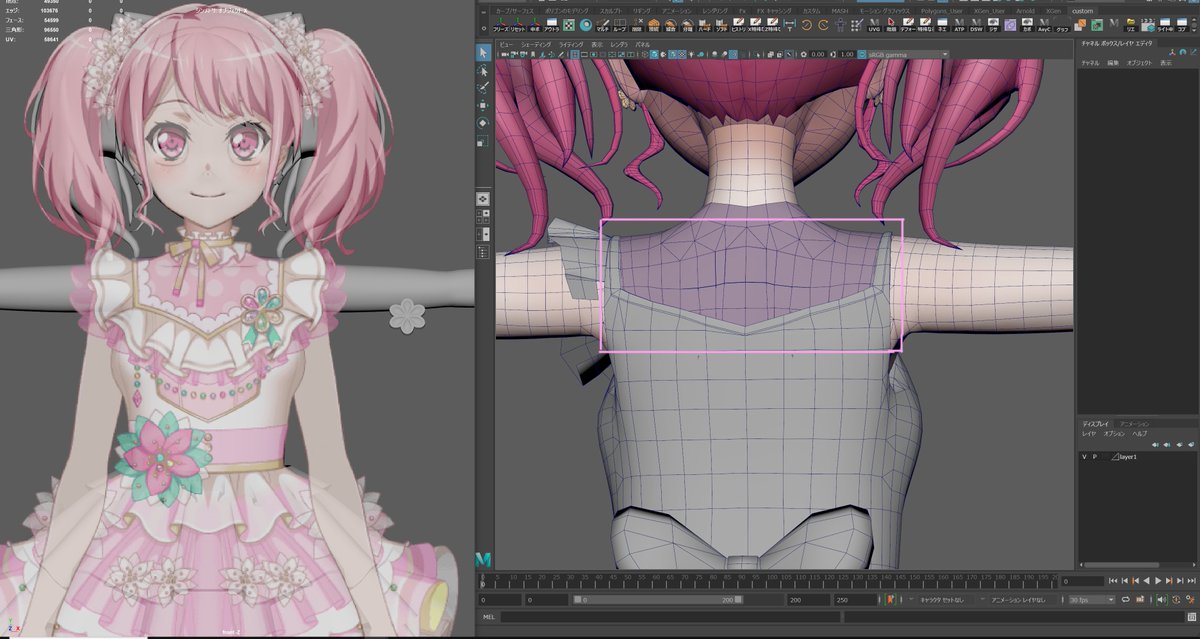Click the ヒストリ (History) shelf icon
This screenshot has width=1200, height=639.
tap(739, 25)
